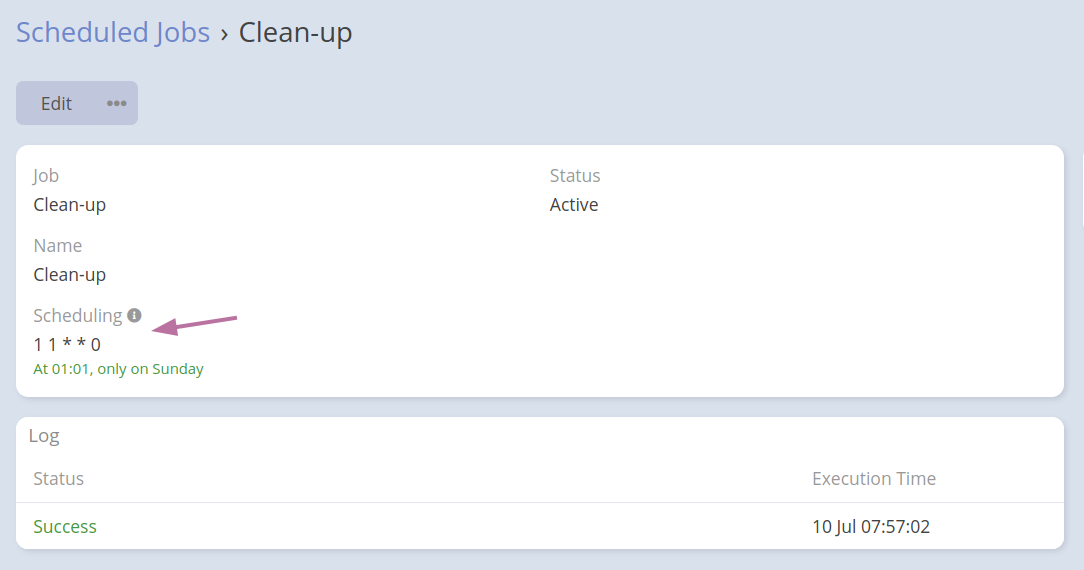Click the 'At 01:01, only on Sunday' text
This screenshot has width=1084, height=570.
[118, 369]
